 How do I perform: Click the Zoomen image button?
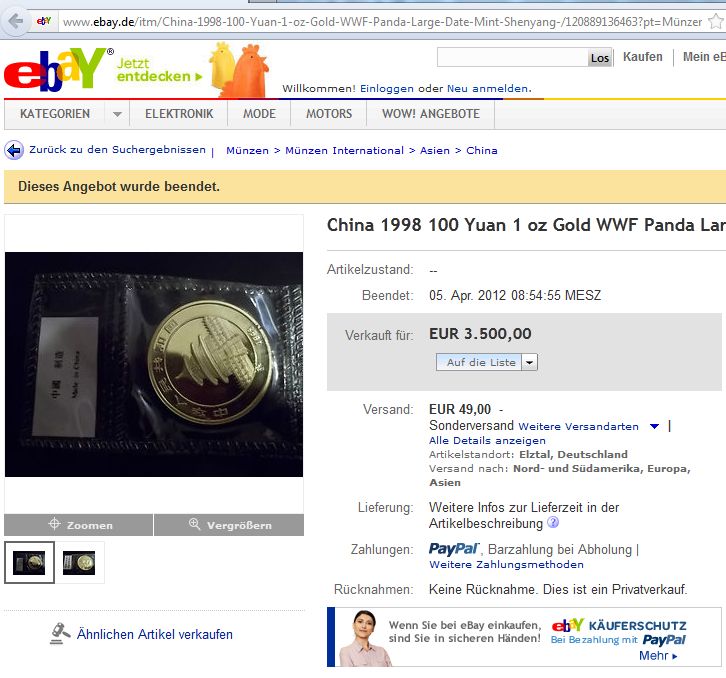79,525
